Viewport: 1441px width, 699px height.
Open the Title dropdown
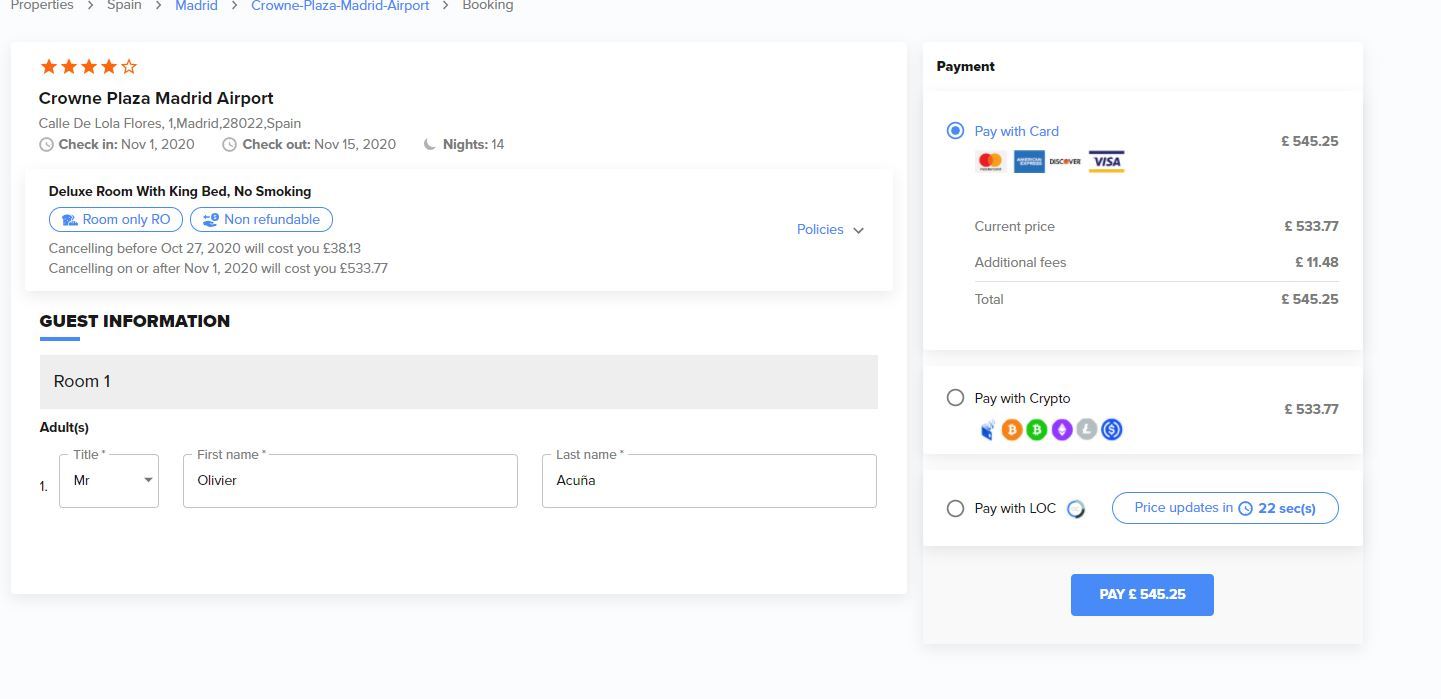109,481
